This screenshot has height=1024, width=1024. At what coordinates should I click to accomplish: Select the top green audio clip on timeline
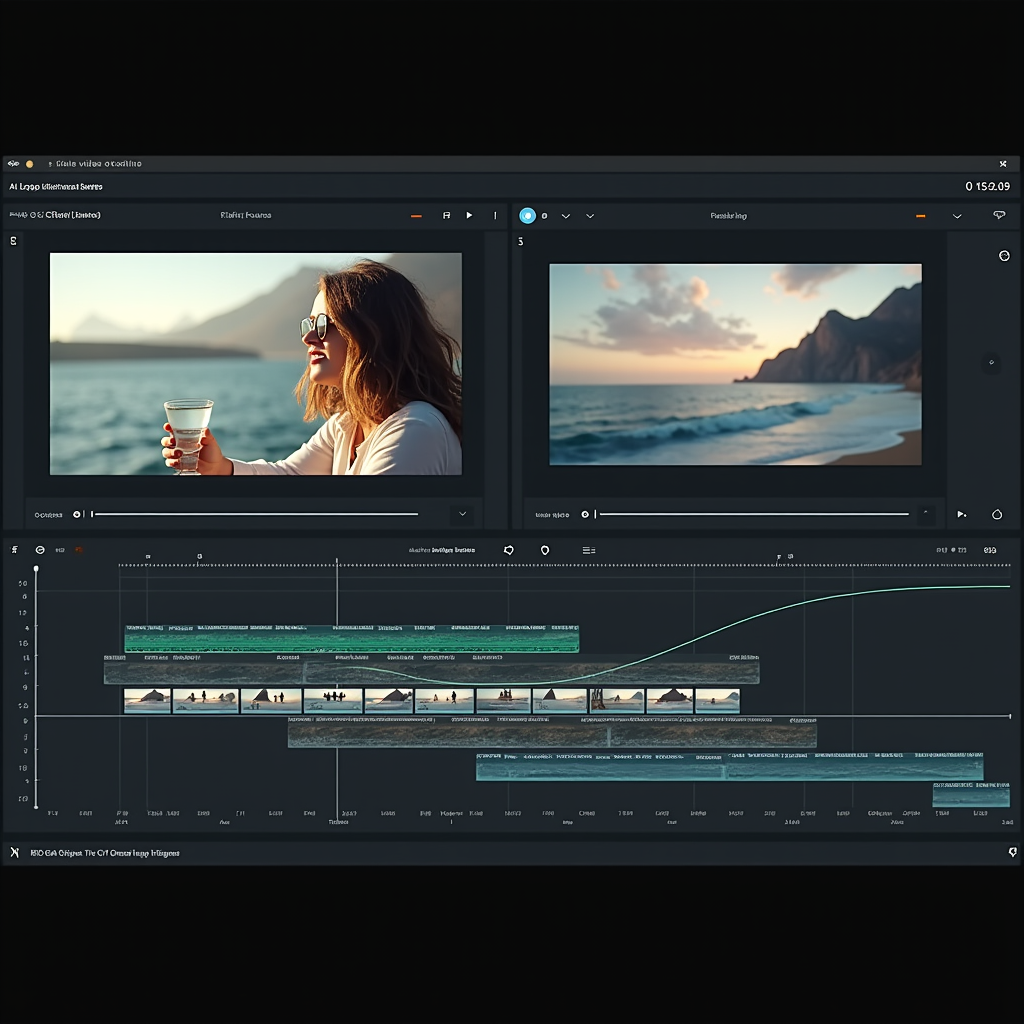coord(351,639)
